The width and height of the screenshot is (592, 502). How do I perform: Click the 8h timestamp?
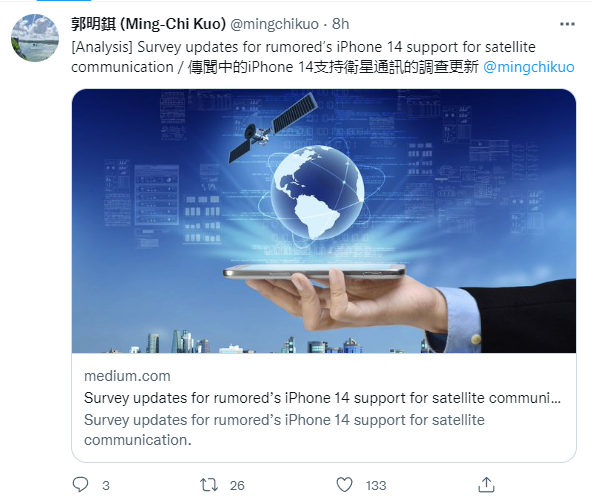coord(341,24)
